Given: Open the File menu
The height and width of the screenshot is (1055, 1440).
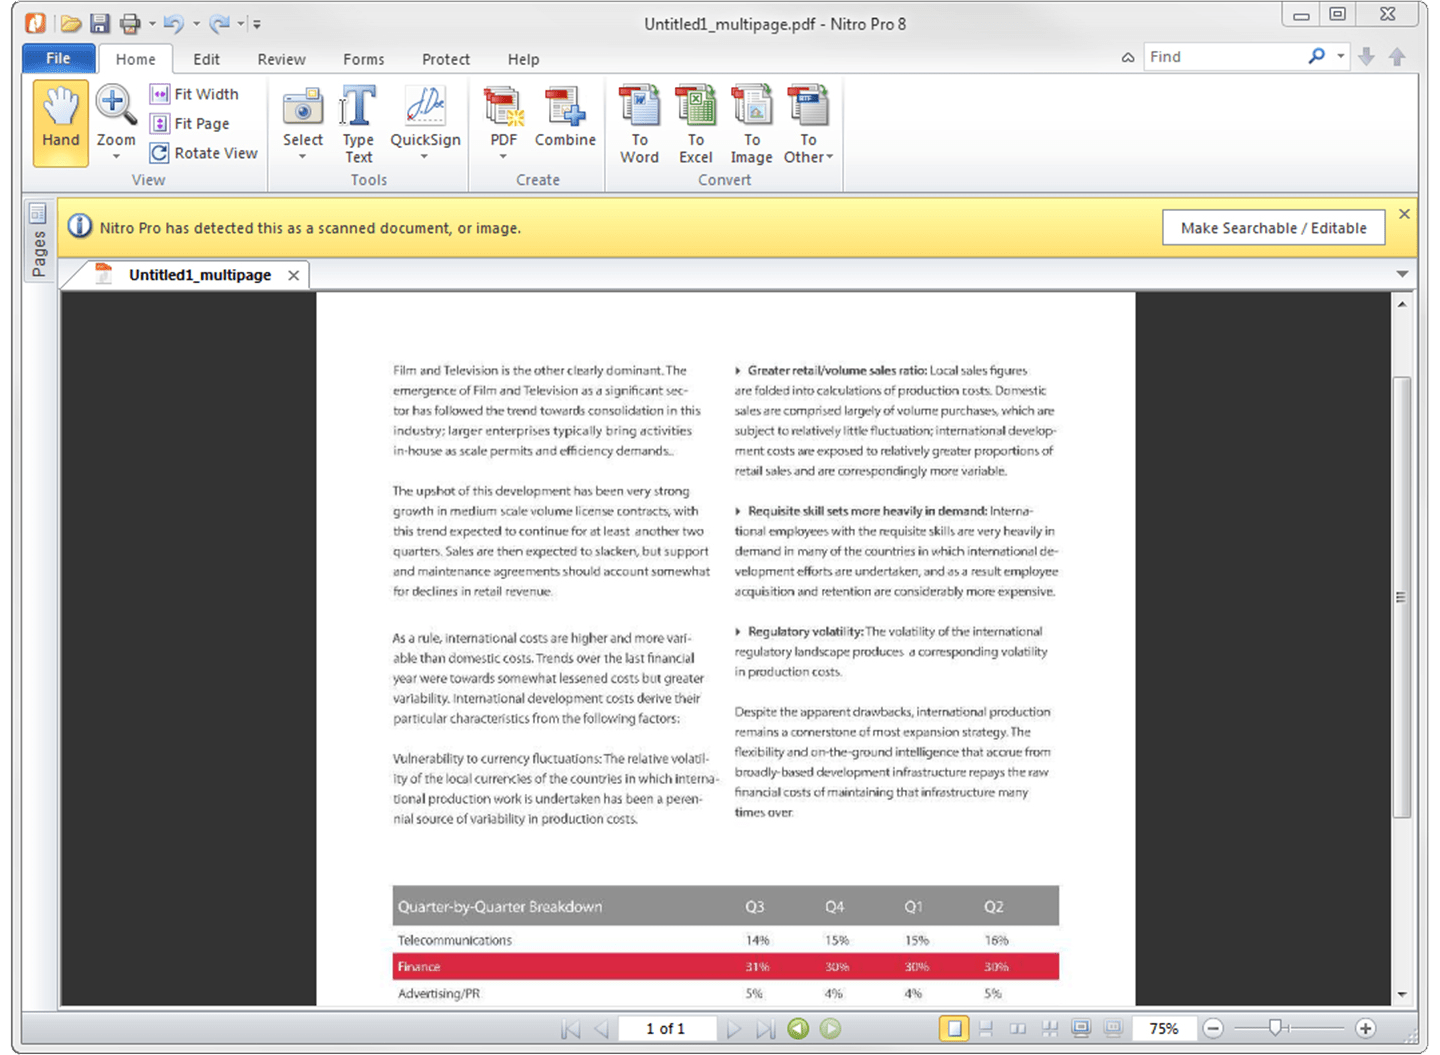Looking at the screenshot, I should click(57, 58).
